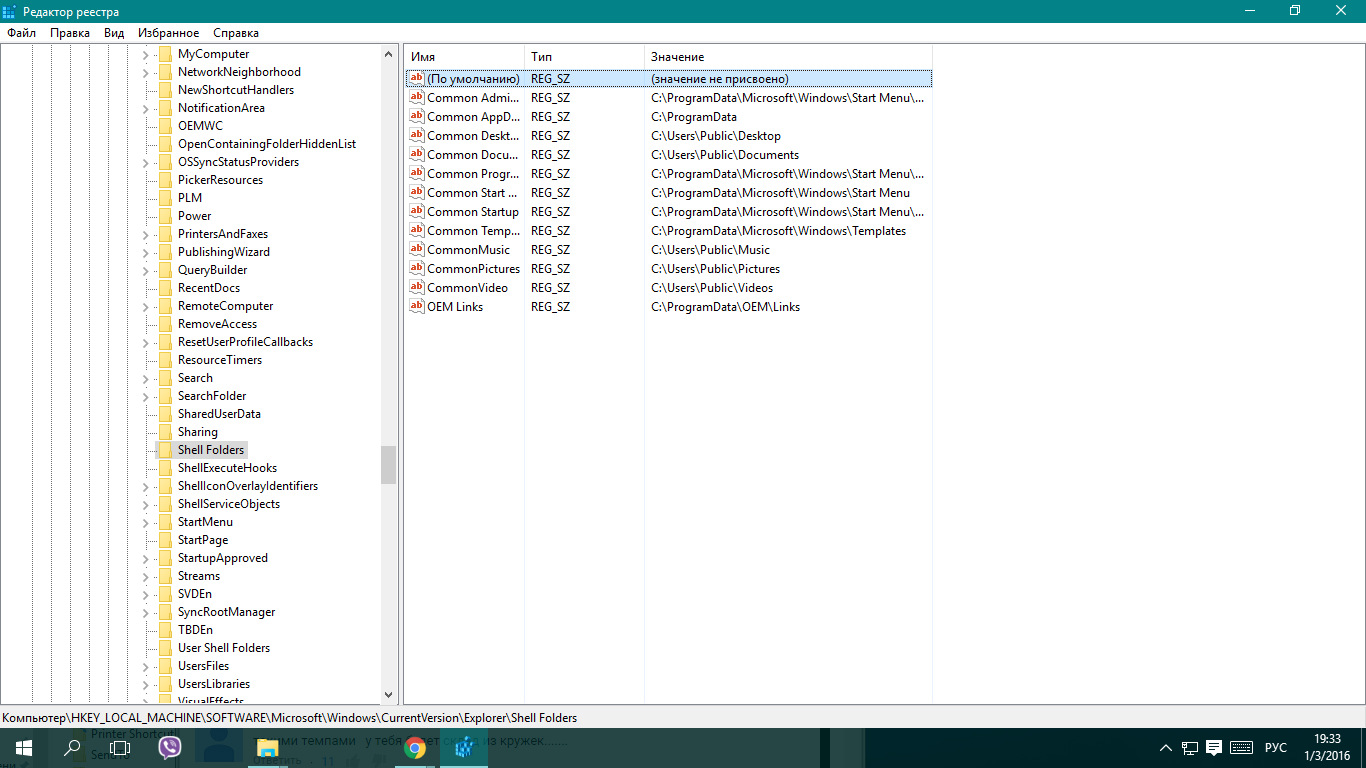The image size is (1366, 768).
Task: Click the tree scrollbar down arrow
Action: (388, 695)
